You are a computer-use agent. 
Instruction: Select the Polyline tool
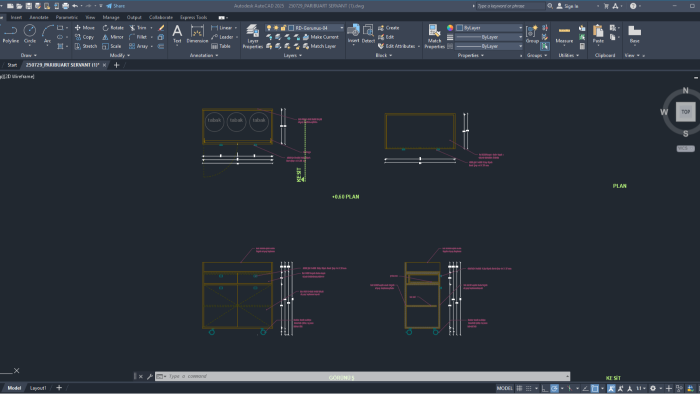tap(10, 34)
